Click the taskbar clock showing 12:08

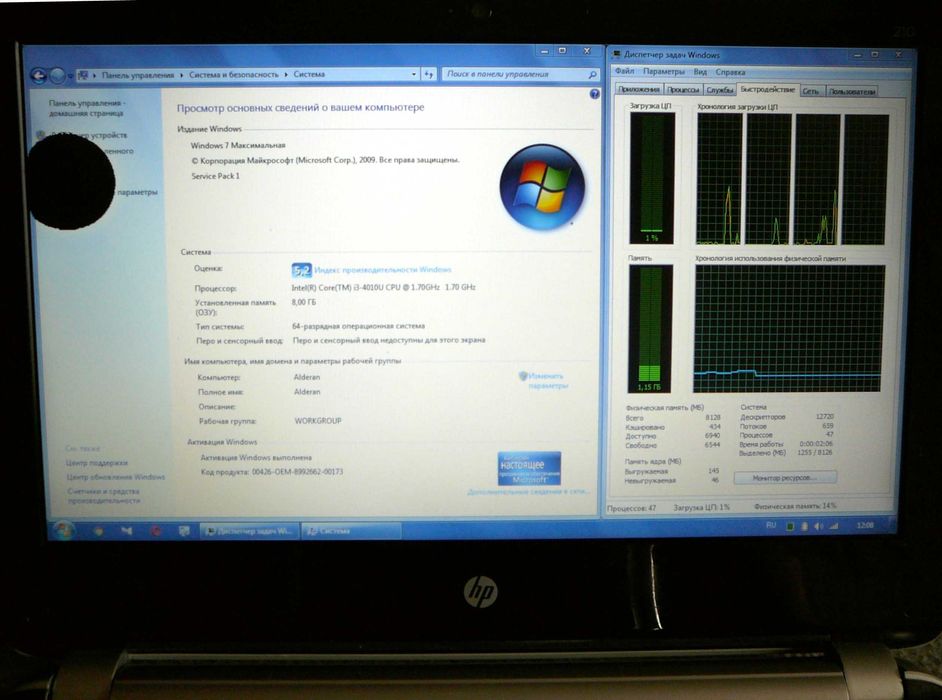tap(865, 526)
